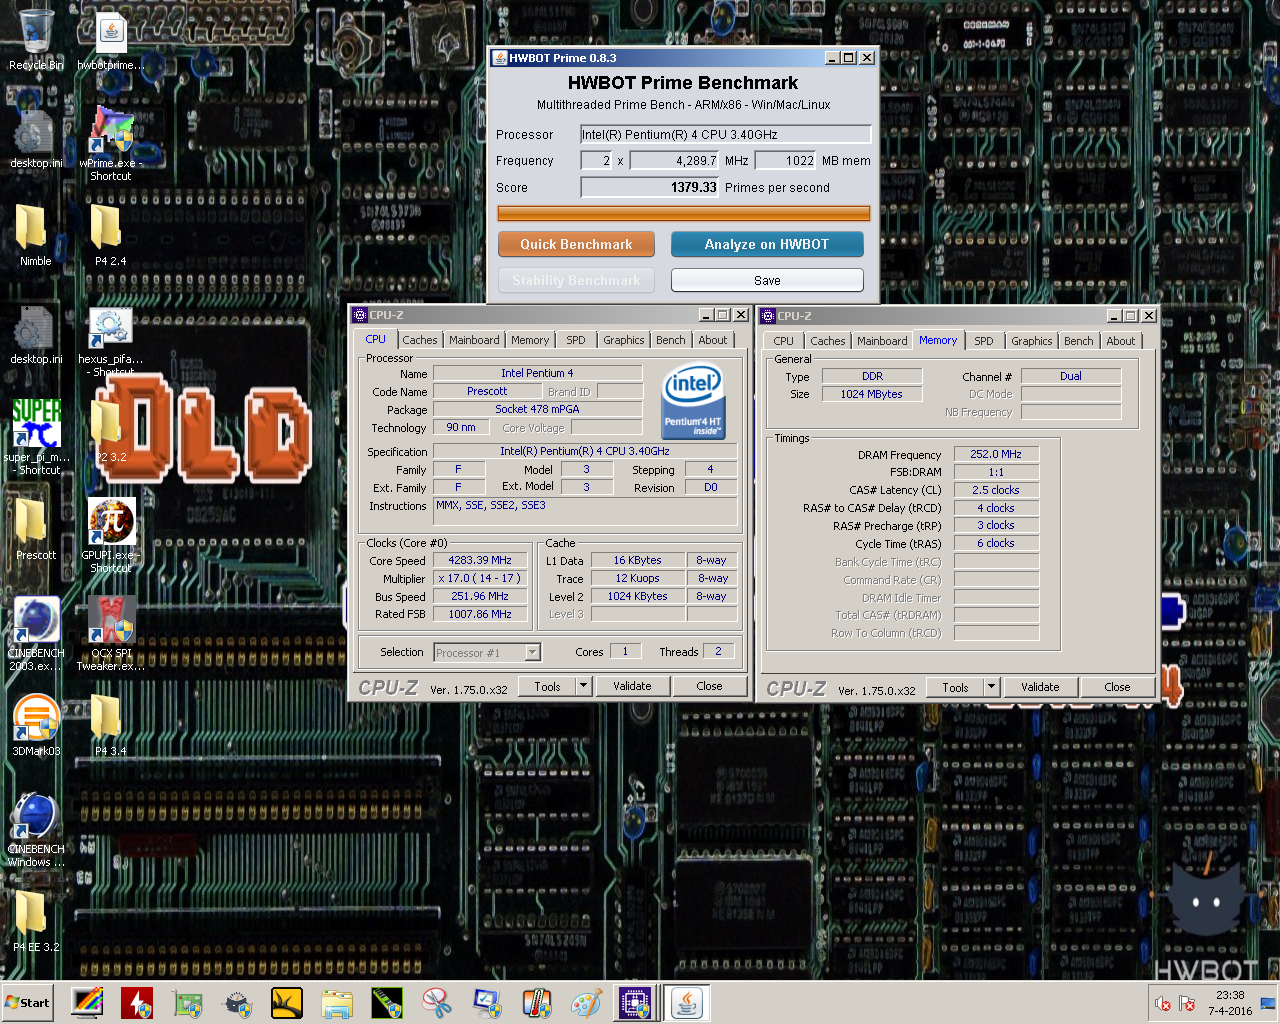Select the hexus_pifa shortcut icon

click(x=111, y=340)
